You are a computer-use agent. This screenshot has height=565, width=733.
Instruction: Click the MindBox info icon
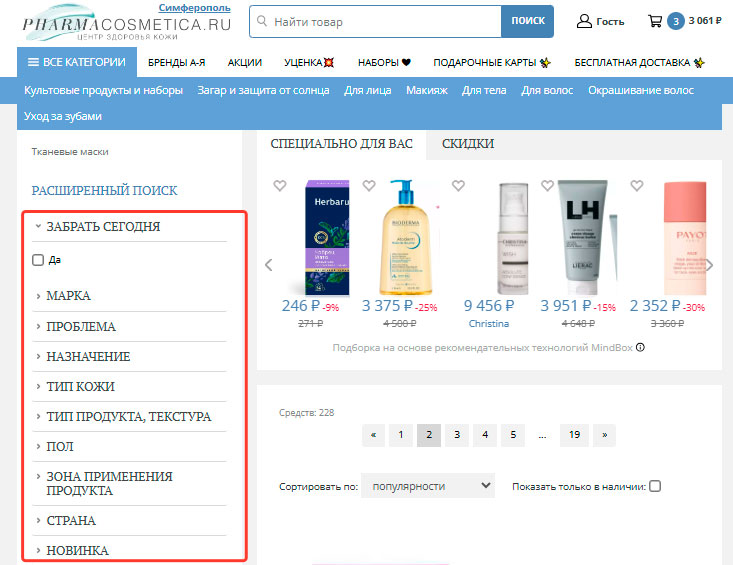640,347
